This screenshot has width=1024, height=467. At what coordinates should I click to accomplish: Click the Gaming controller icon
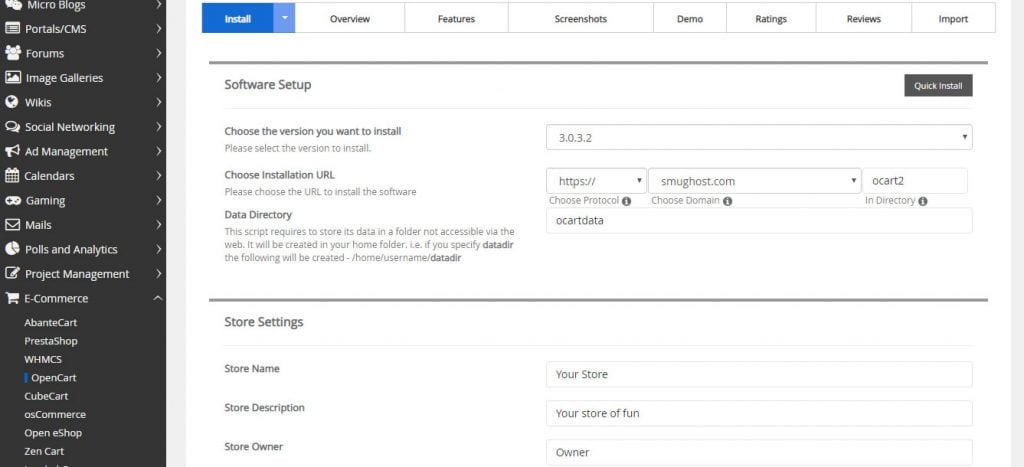point(12,201)
